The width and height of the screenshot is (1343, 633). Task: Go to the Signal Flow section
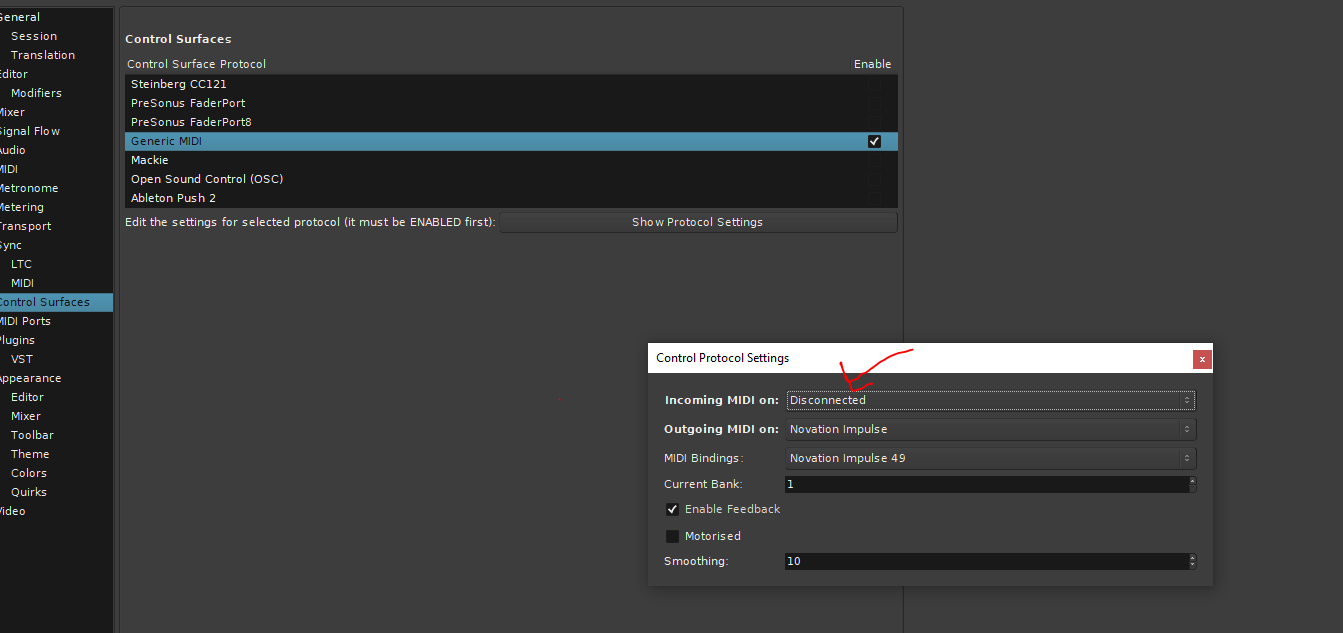(29, 132)
